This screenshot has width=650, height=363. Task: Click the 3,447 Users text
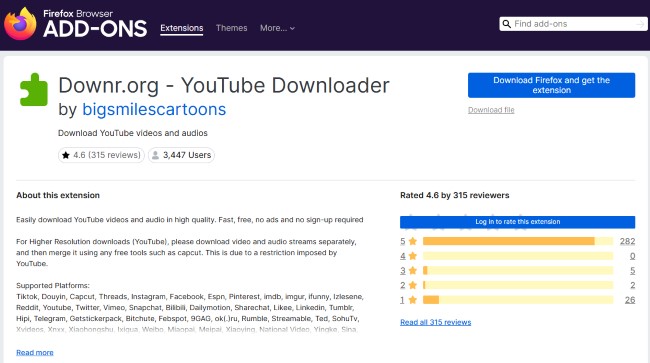coord(187,155)
